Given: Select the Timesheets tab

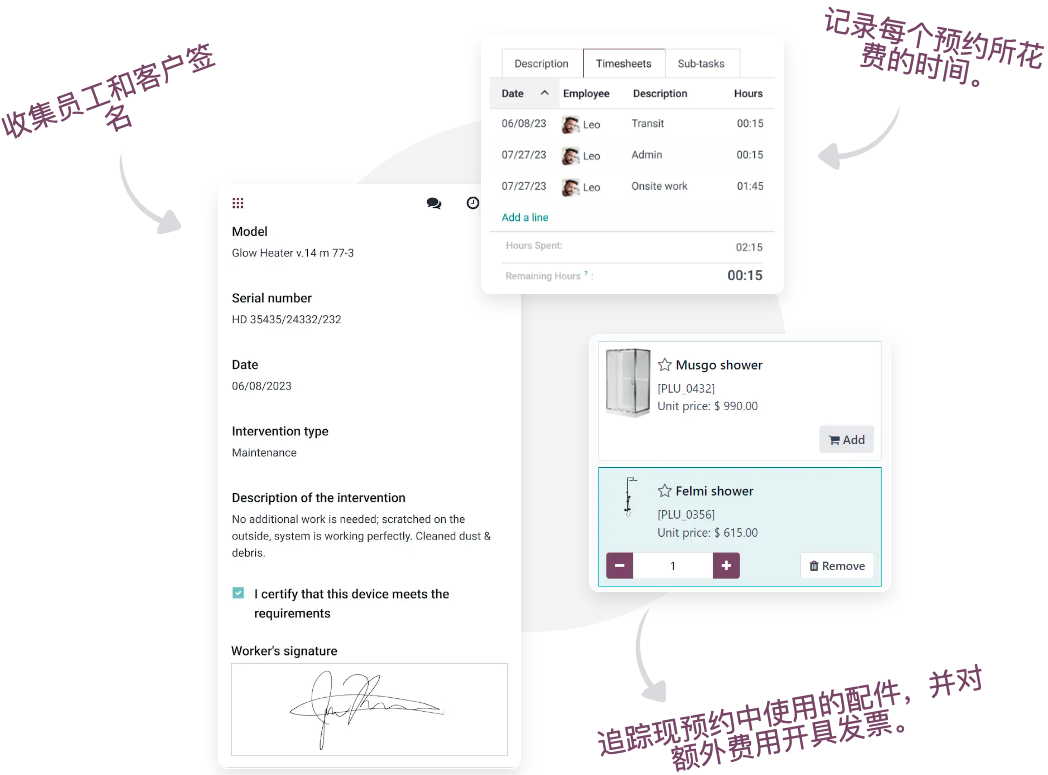Looking at the screenshot, I should 624,63.
